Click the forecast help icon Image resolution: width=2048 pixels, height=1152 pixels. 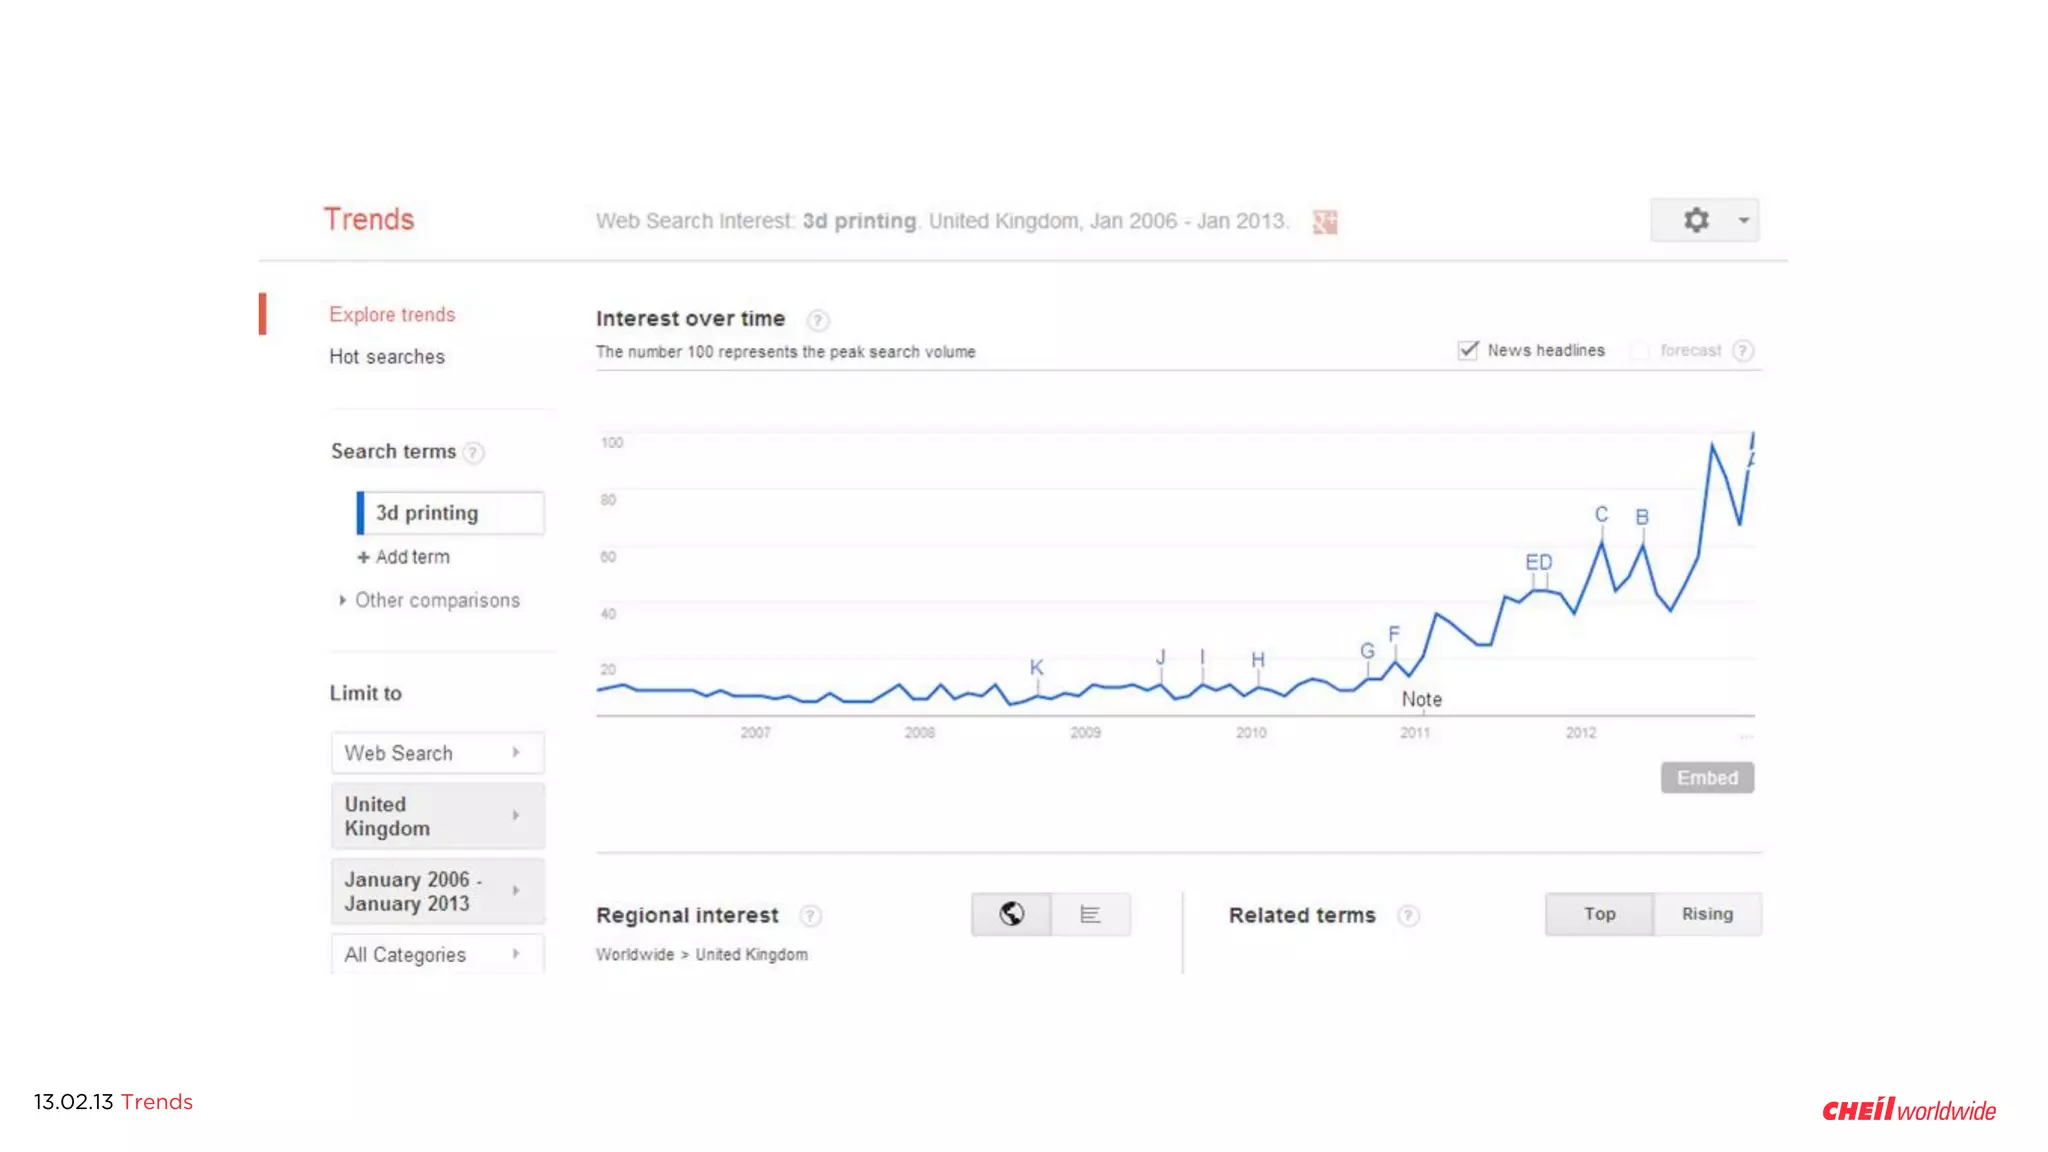(x=1743, y=351)
